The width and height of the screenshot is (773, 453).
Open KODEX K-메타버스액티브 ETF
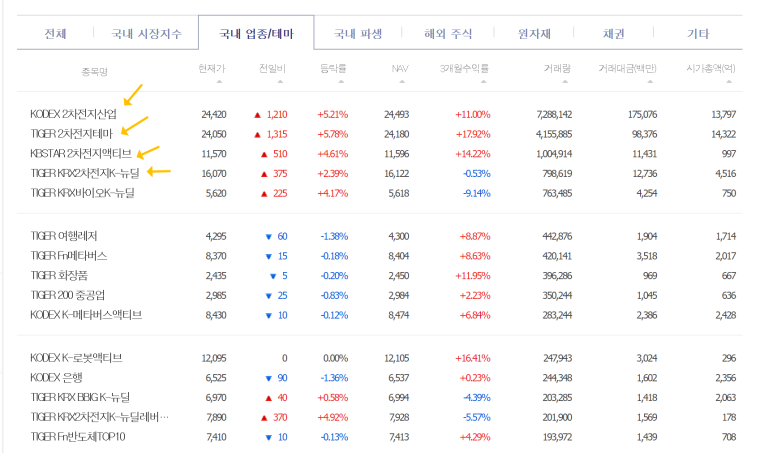86,315
